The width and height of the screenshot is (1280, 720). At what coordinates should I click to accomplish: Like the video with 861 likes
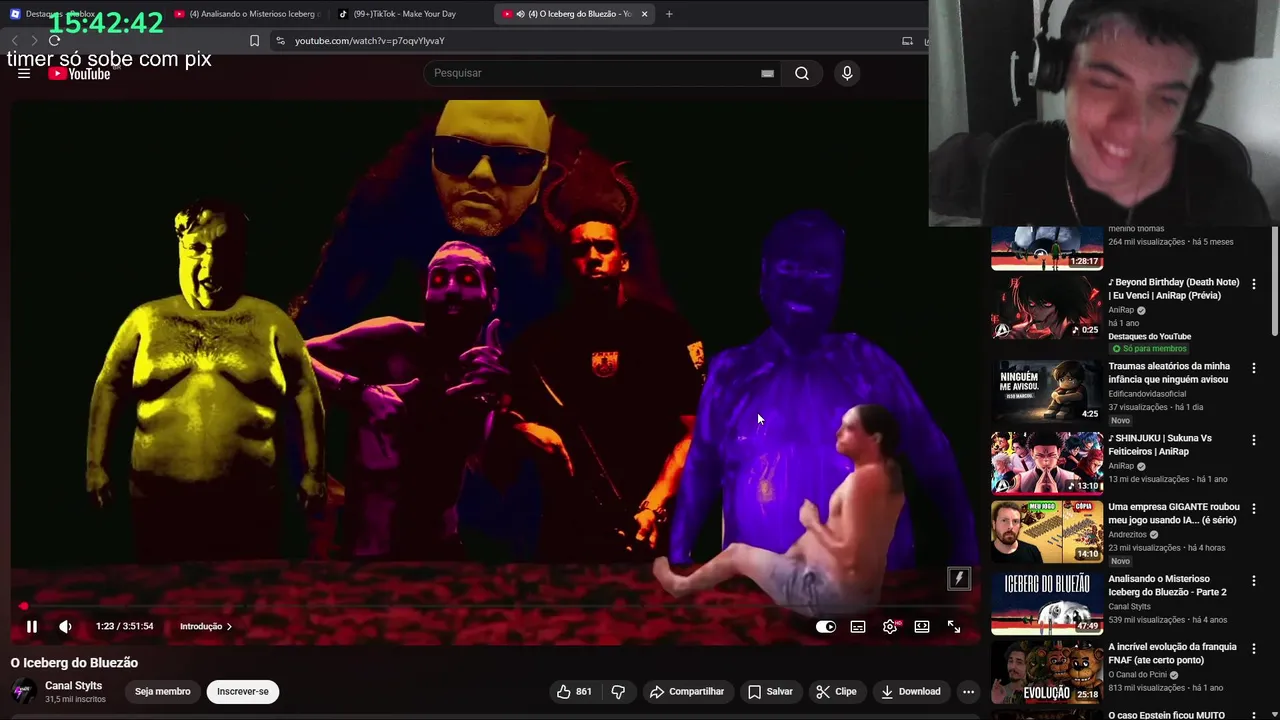575,691
